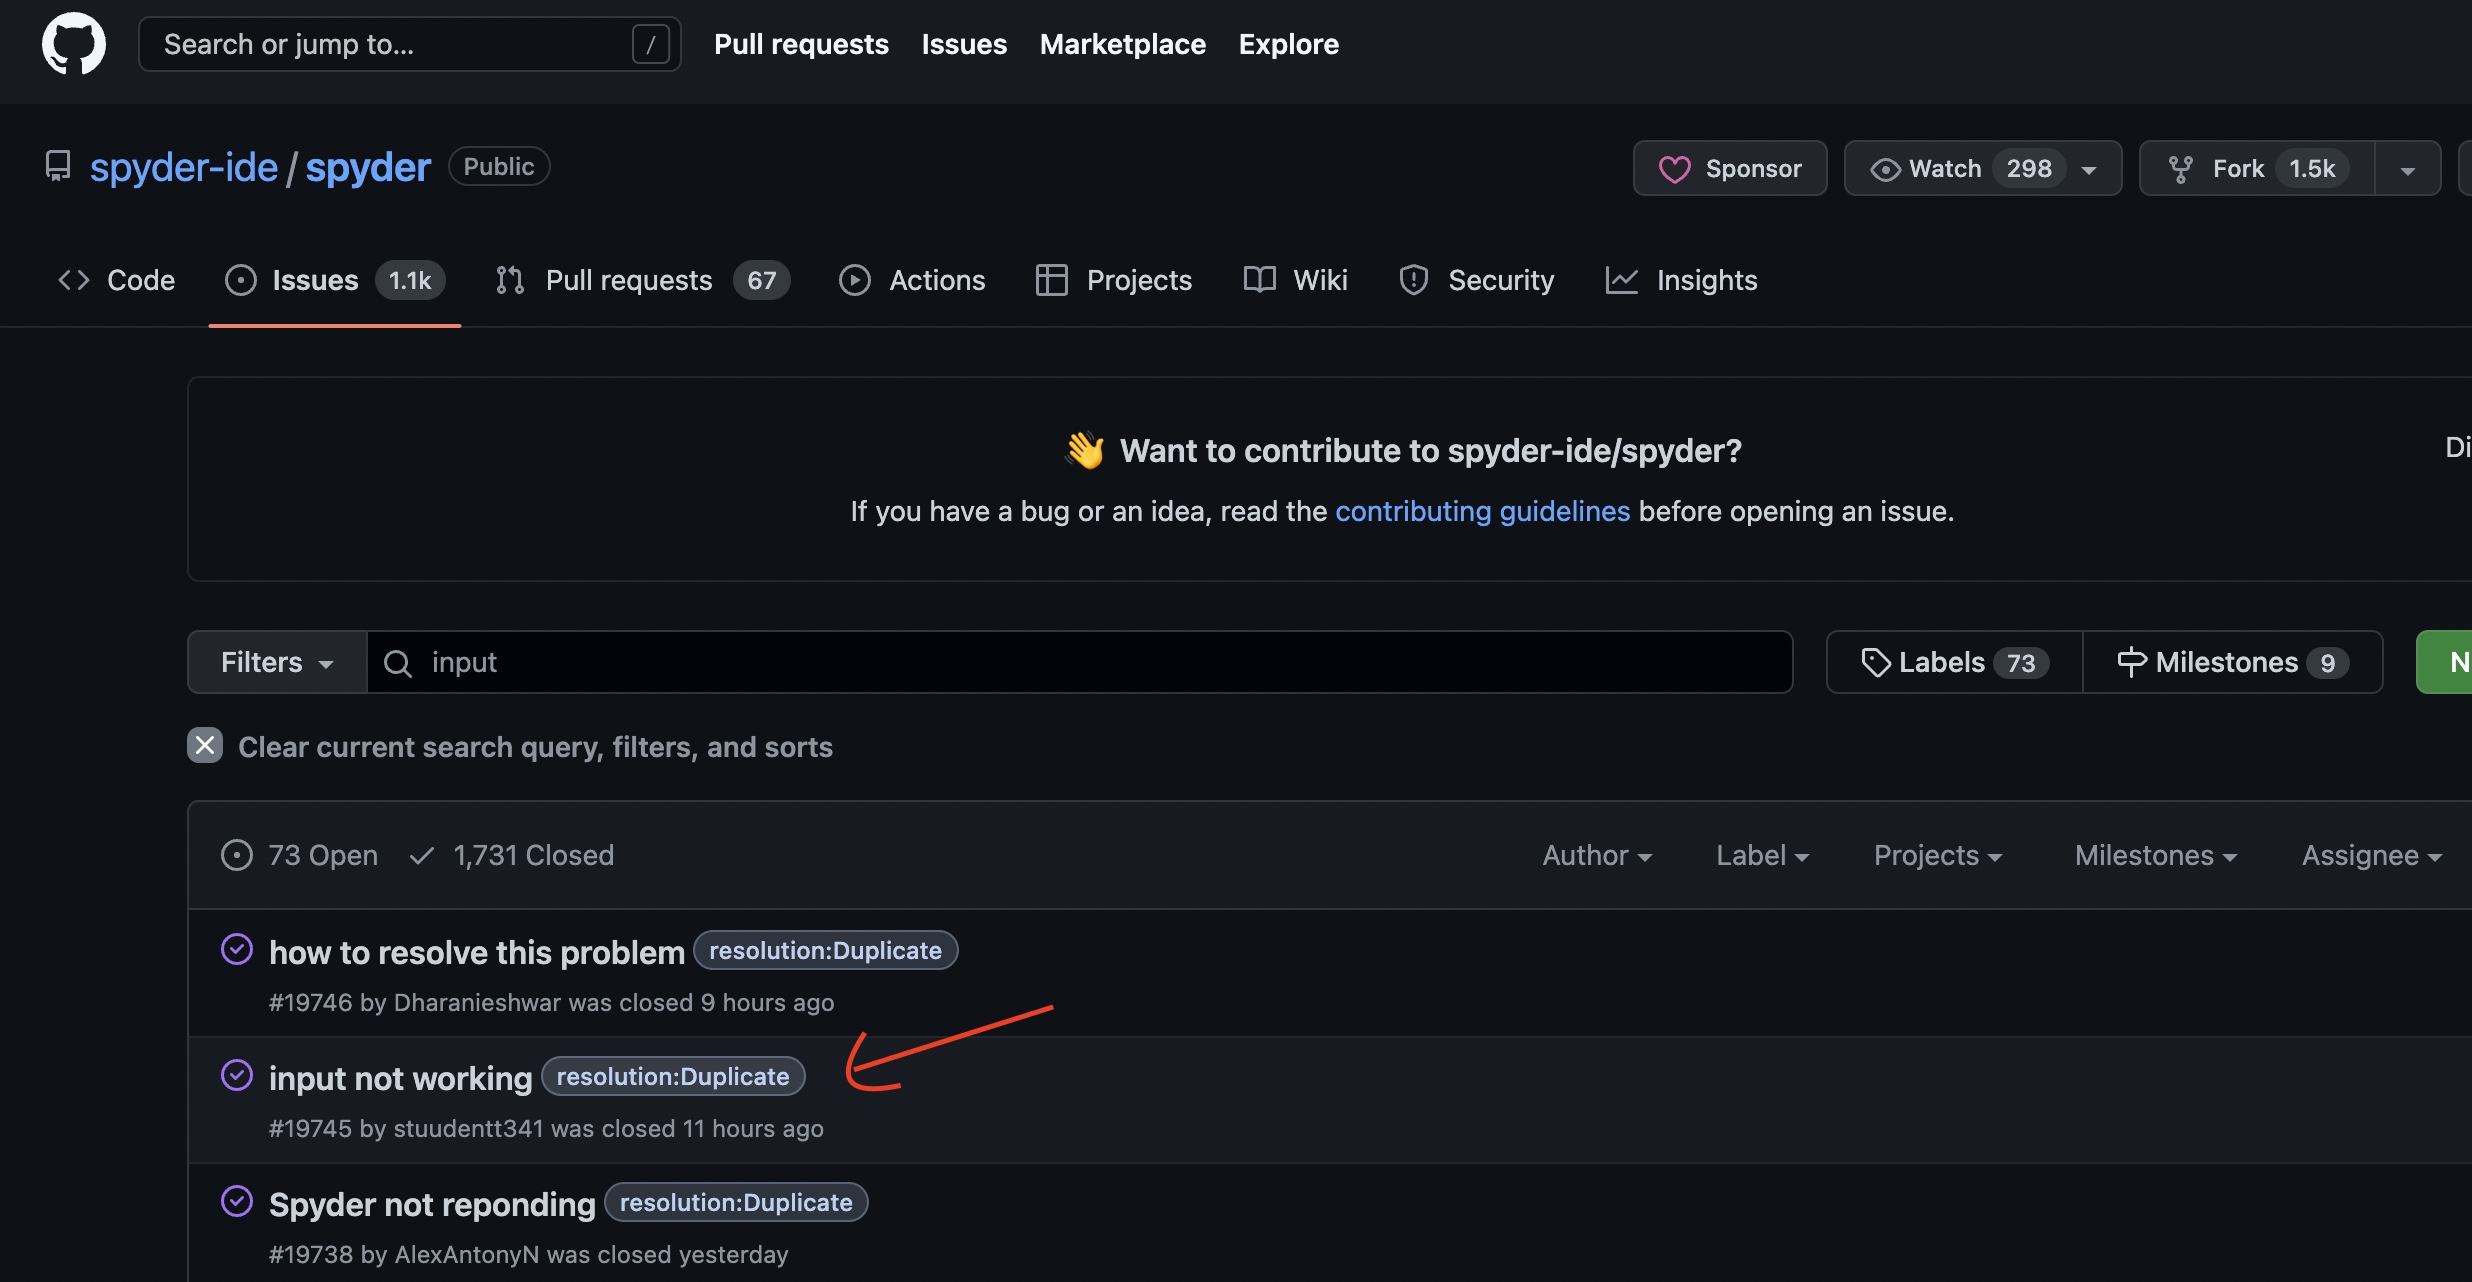
Task: Open the Milestones filter dropdown in the issue list header
Action: pos(2156,855)
